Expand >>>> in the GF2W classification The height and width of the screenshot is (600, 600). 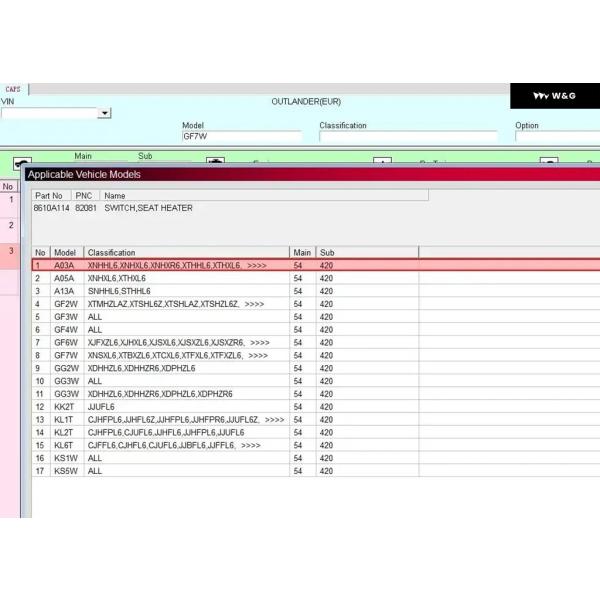point(254,304)
